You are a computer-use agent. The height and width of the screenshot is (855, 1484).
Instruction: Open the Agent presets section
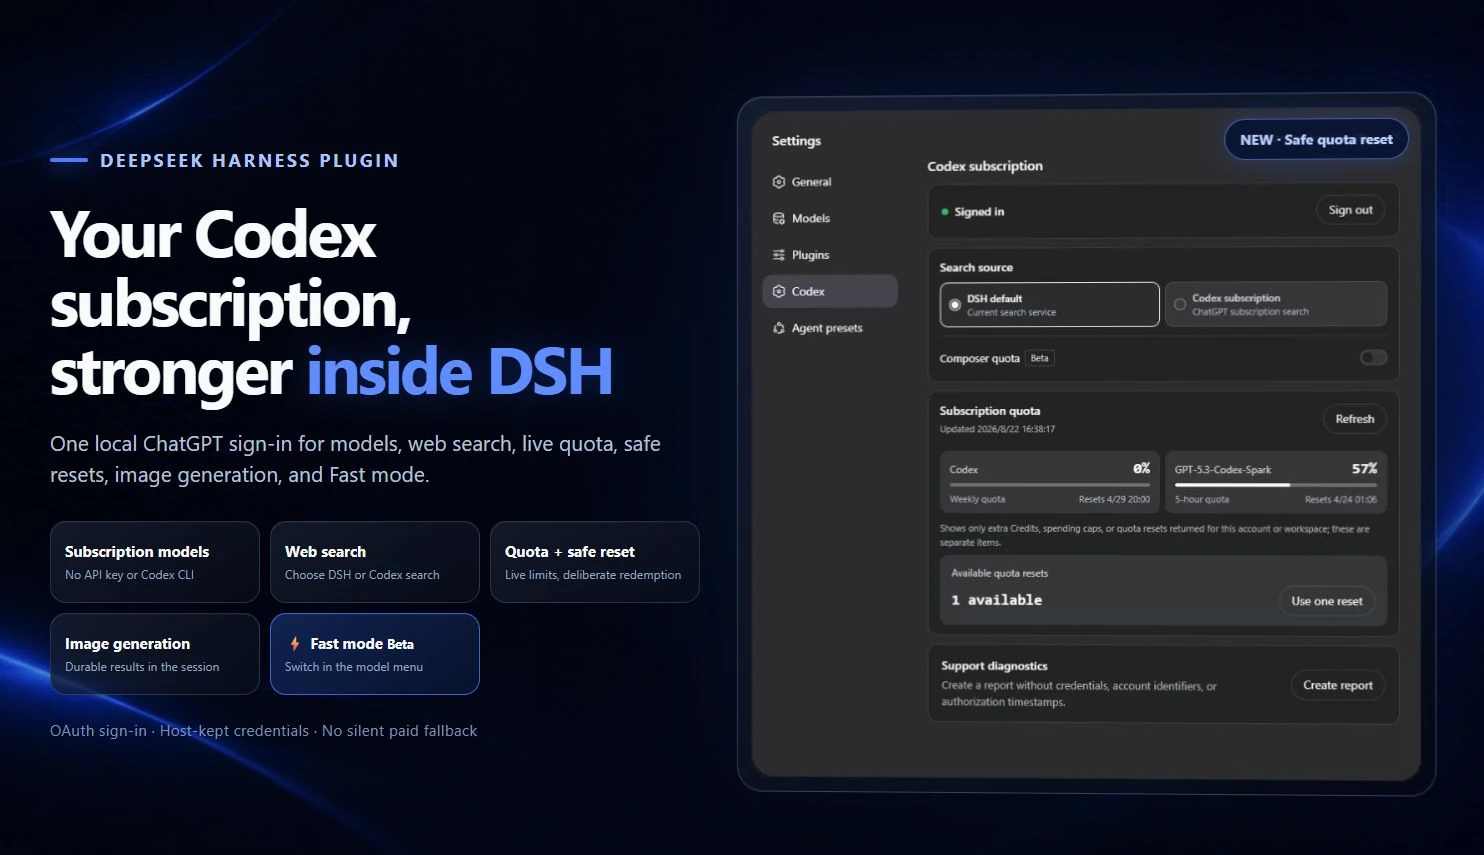click(830, 328)
